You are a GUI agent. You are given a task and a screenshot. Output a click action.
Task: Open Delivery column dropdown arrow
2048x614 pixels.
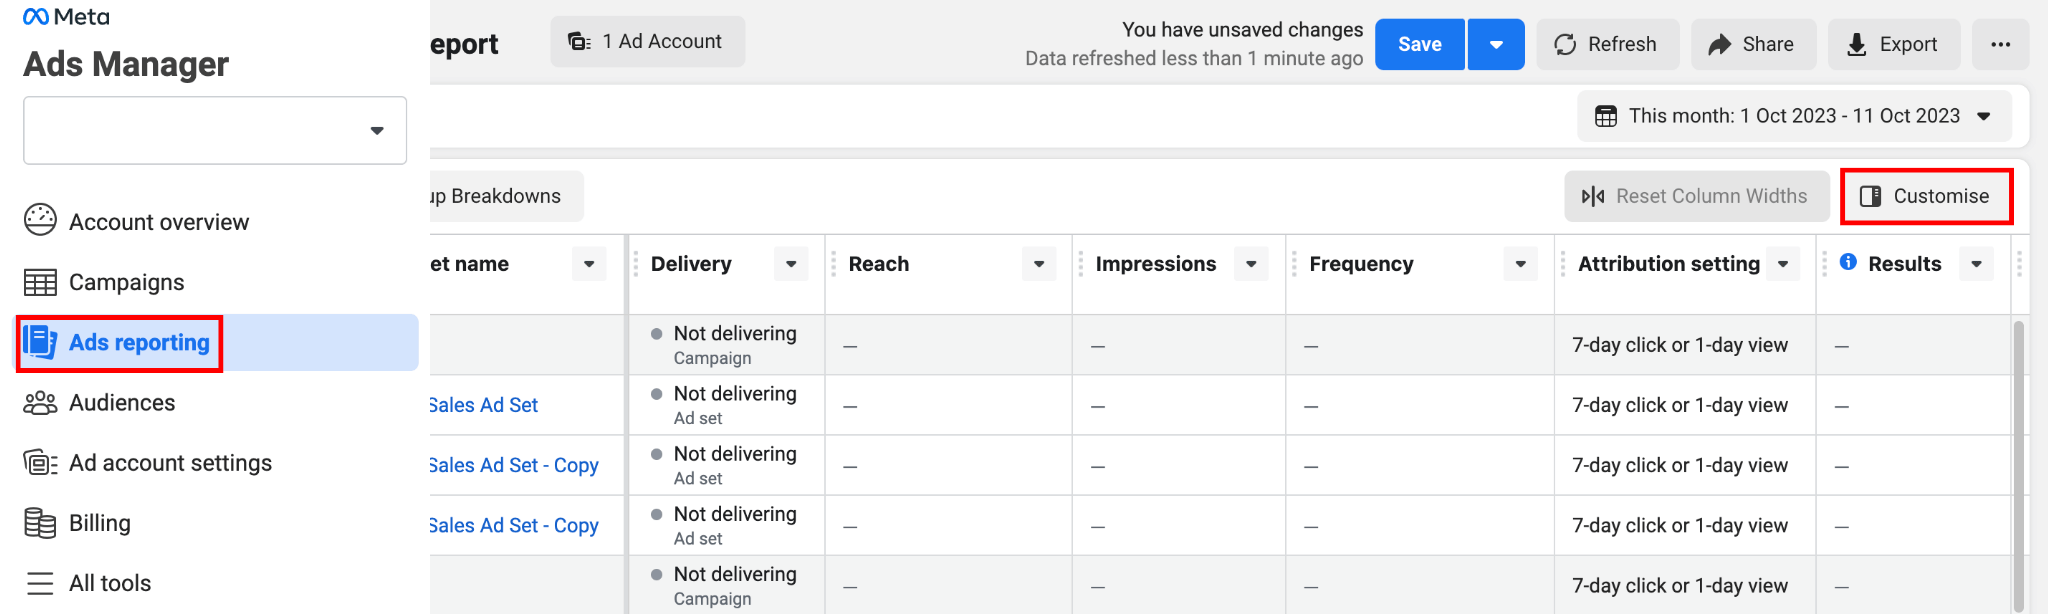click(x=791, y=264)
